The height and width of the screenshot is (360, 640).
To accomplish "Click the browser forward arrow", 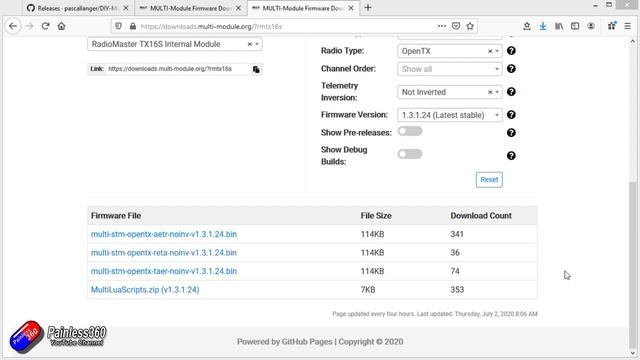I will [29, 26].
